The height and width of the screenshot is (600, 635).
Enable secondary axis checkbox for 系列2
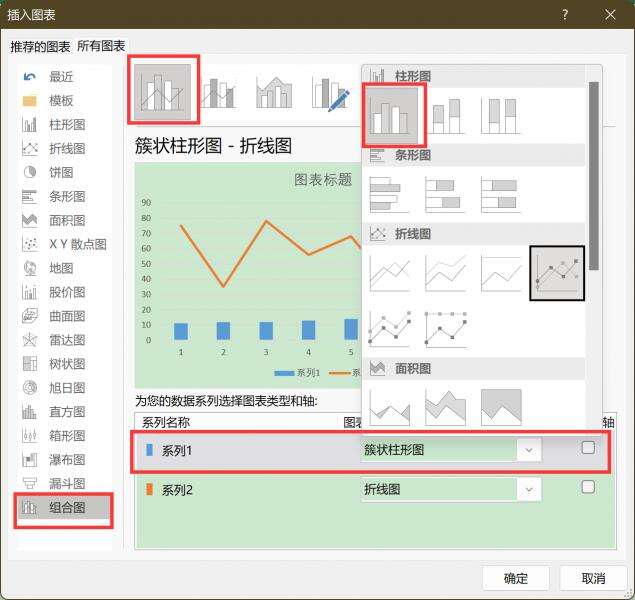click(x=588, y=487)
